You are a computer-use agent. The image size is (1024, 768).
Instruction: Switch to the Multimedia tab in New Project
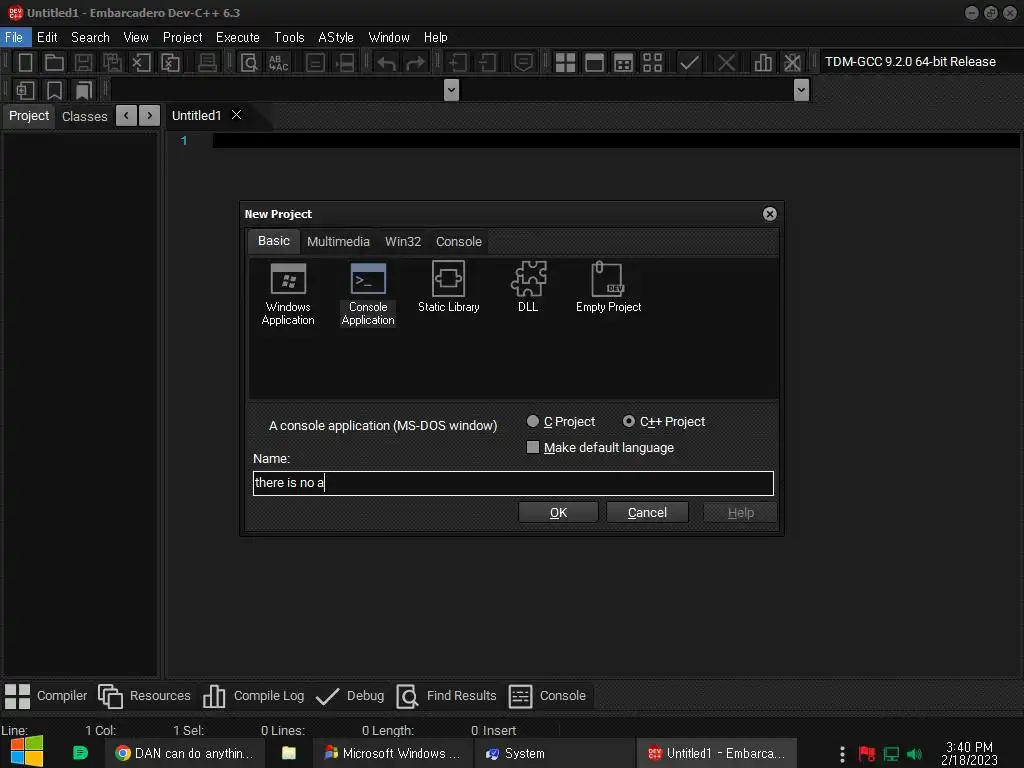point(338,242)
